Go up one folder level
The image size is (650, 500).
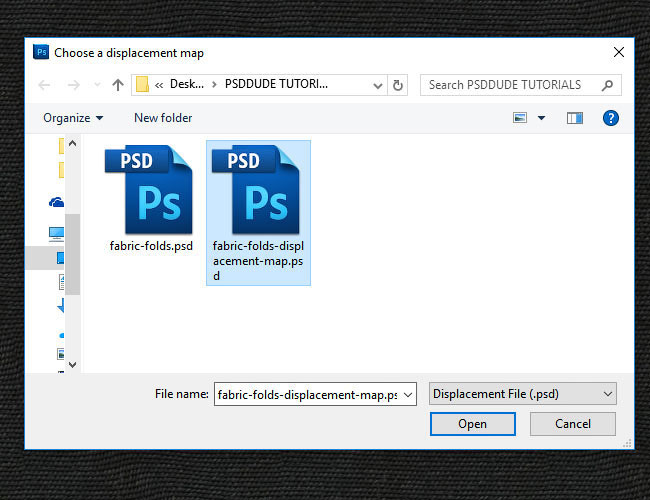click(118, 85)
